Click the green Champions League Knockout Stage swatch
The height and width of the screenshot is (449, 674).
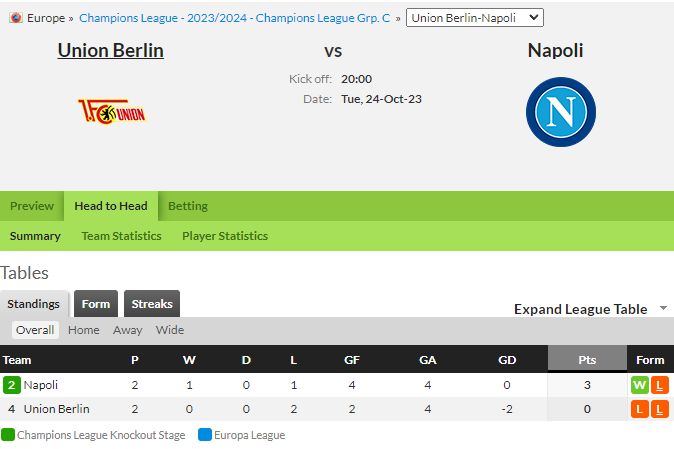(8, 434)
